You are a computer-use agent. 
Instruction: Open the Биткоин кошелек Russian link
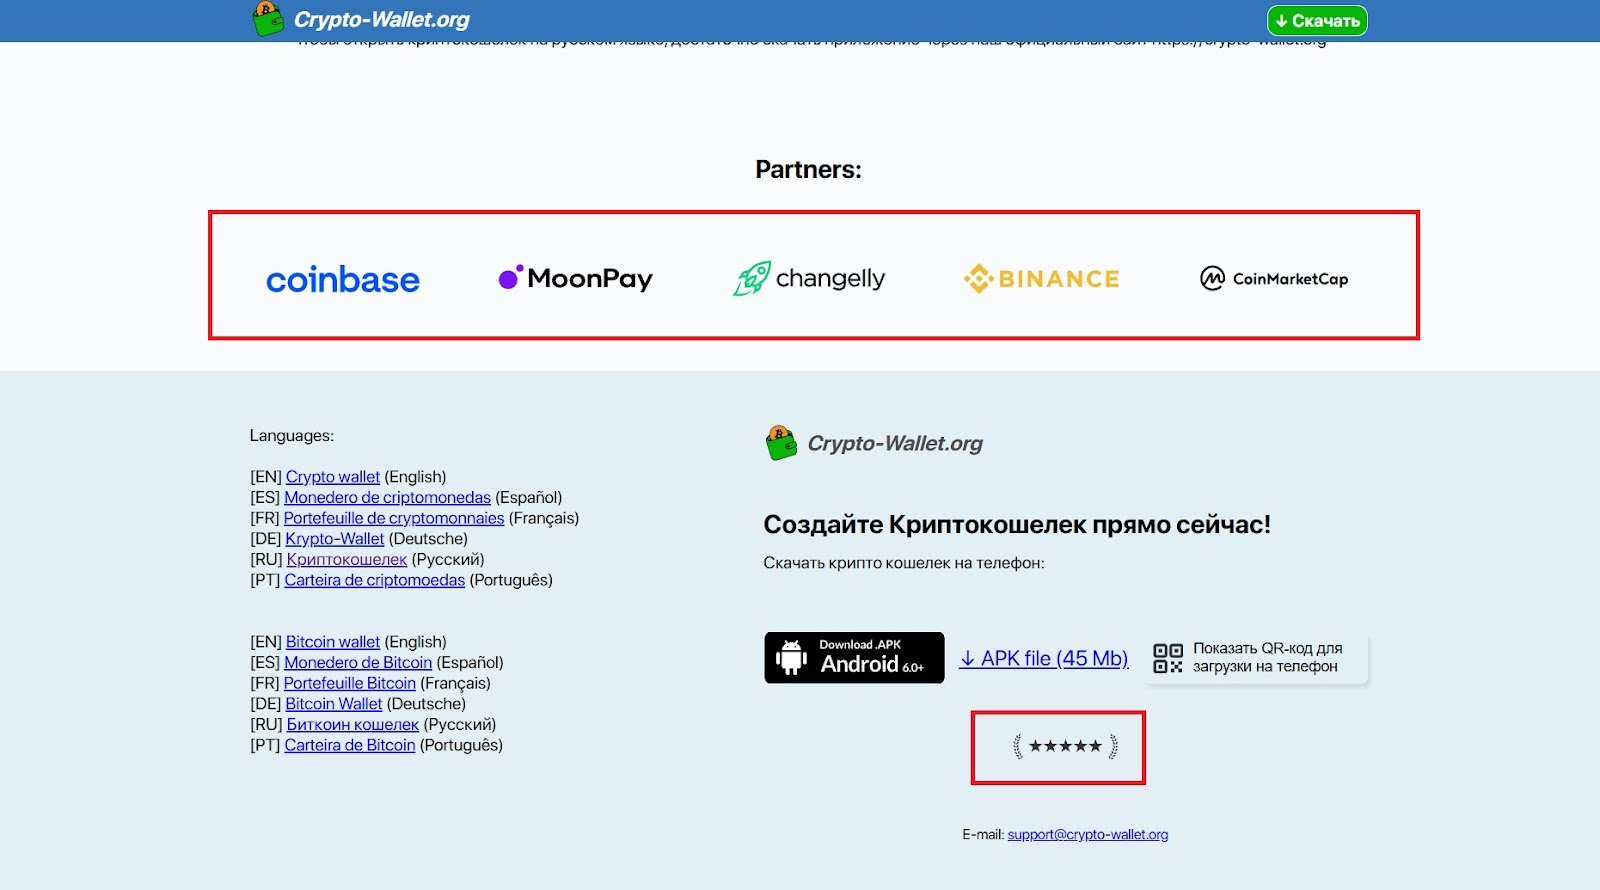point(353,724)
